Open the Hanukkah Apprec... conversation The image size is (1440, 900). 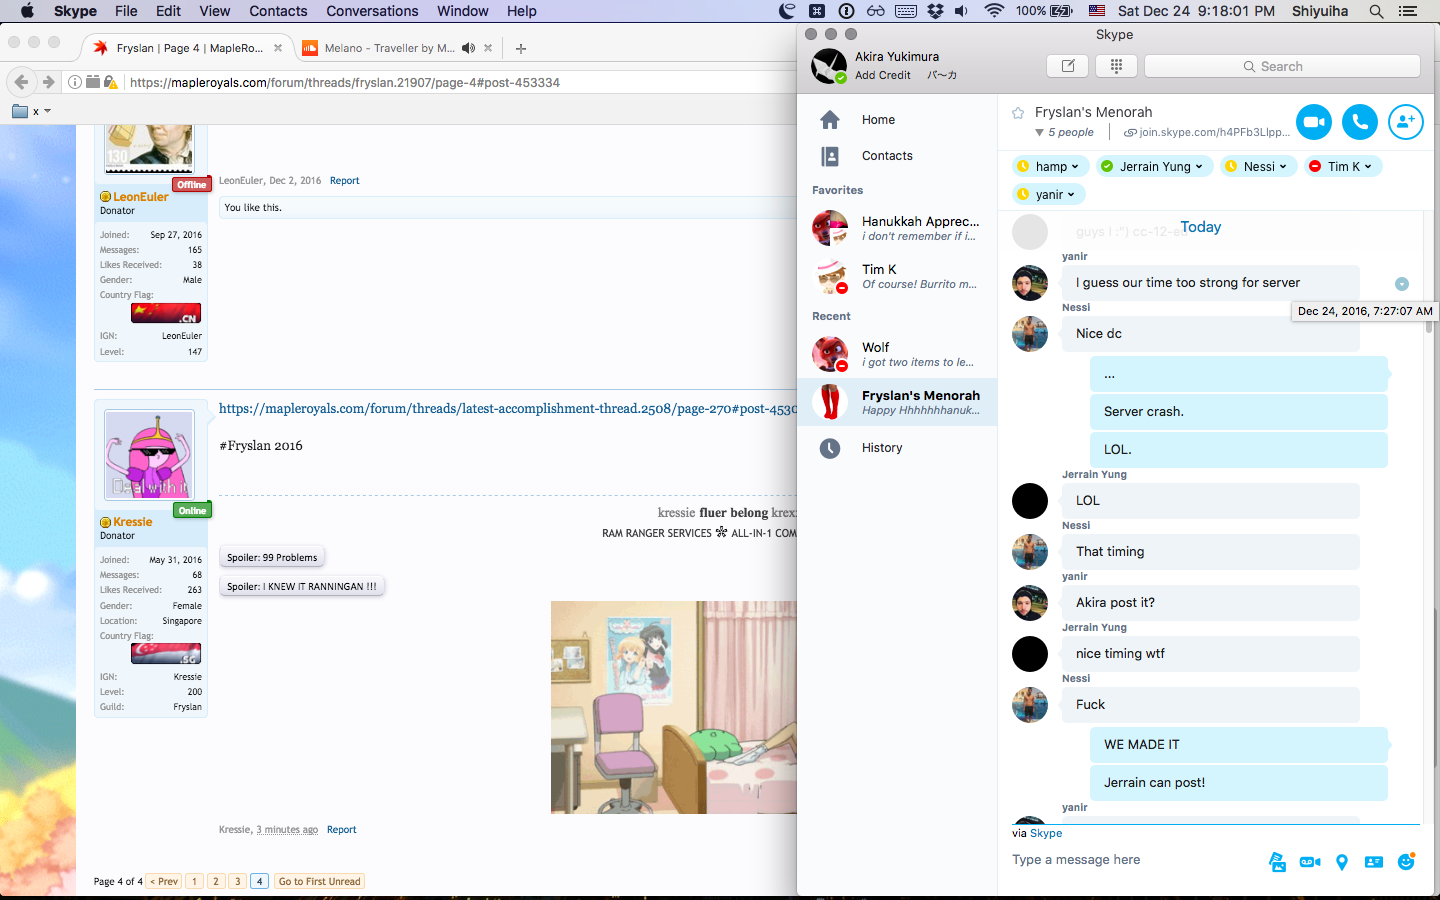click(897, 228)
